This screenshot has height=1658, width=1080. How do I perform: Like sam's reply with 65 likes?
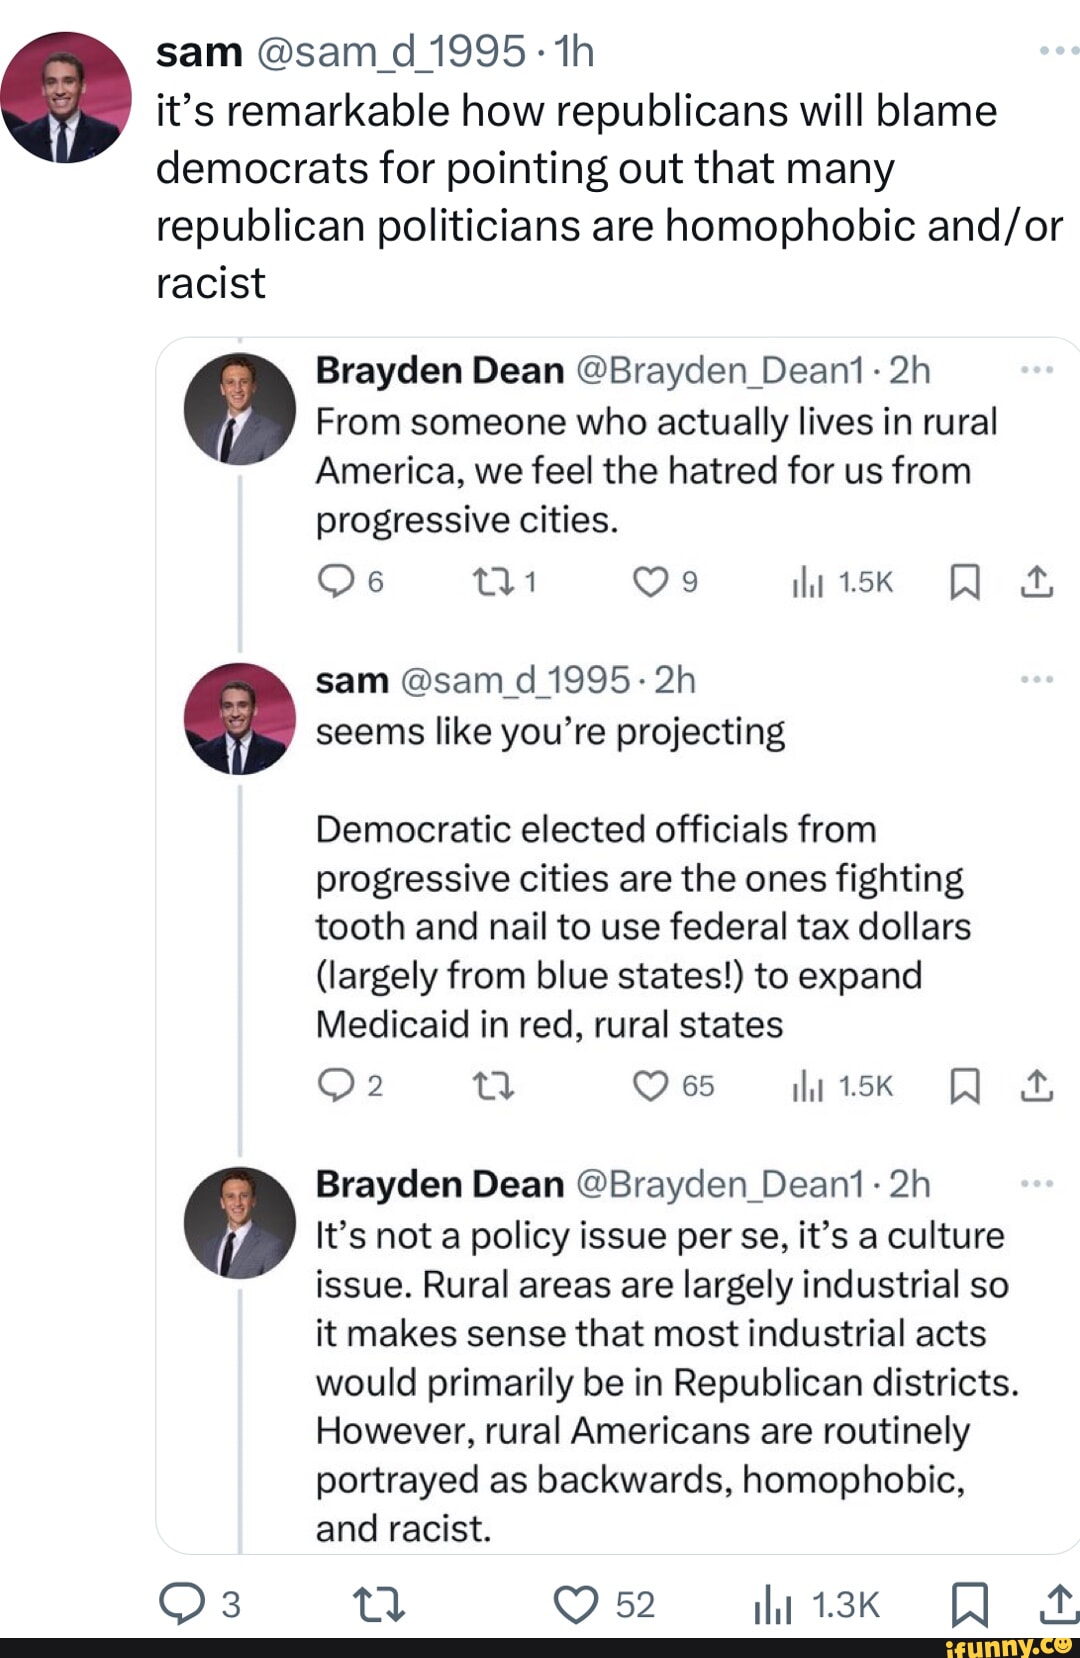click(651, 1086)
